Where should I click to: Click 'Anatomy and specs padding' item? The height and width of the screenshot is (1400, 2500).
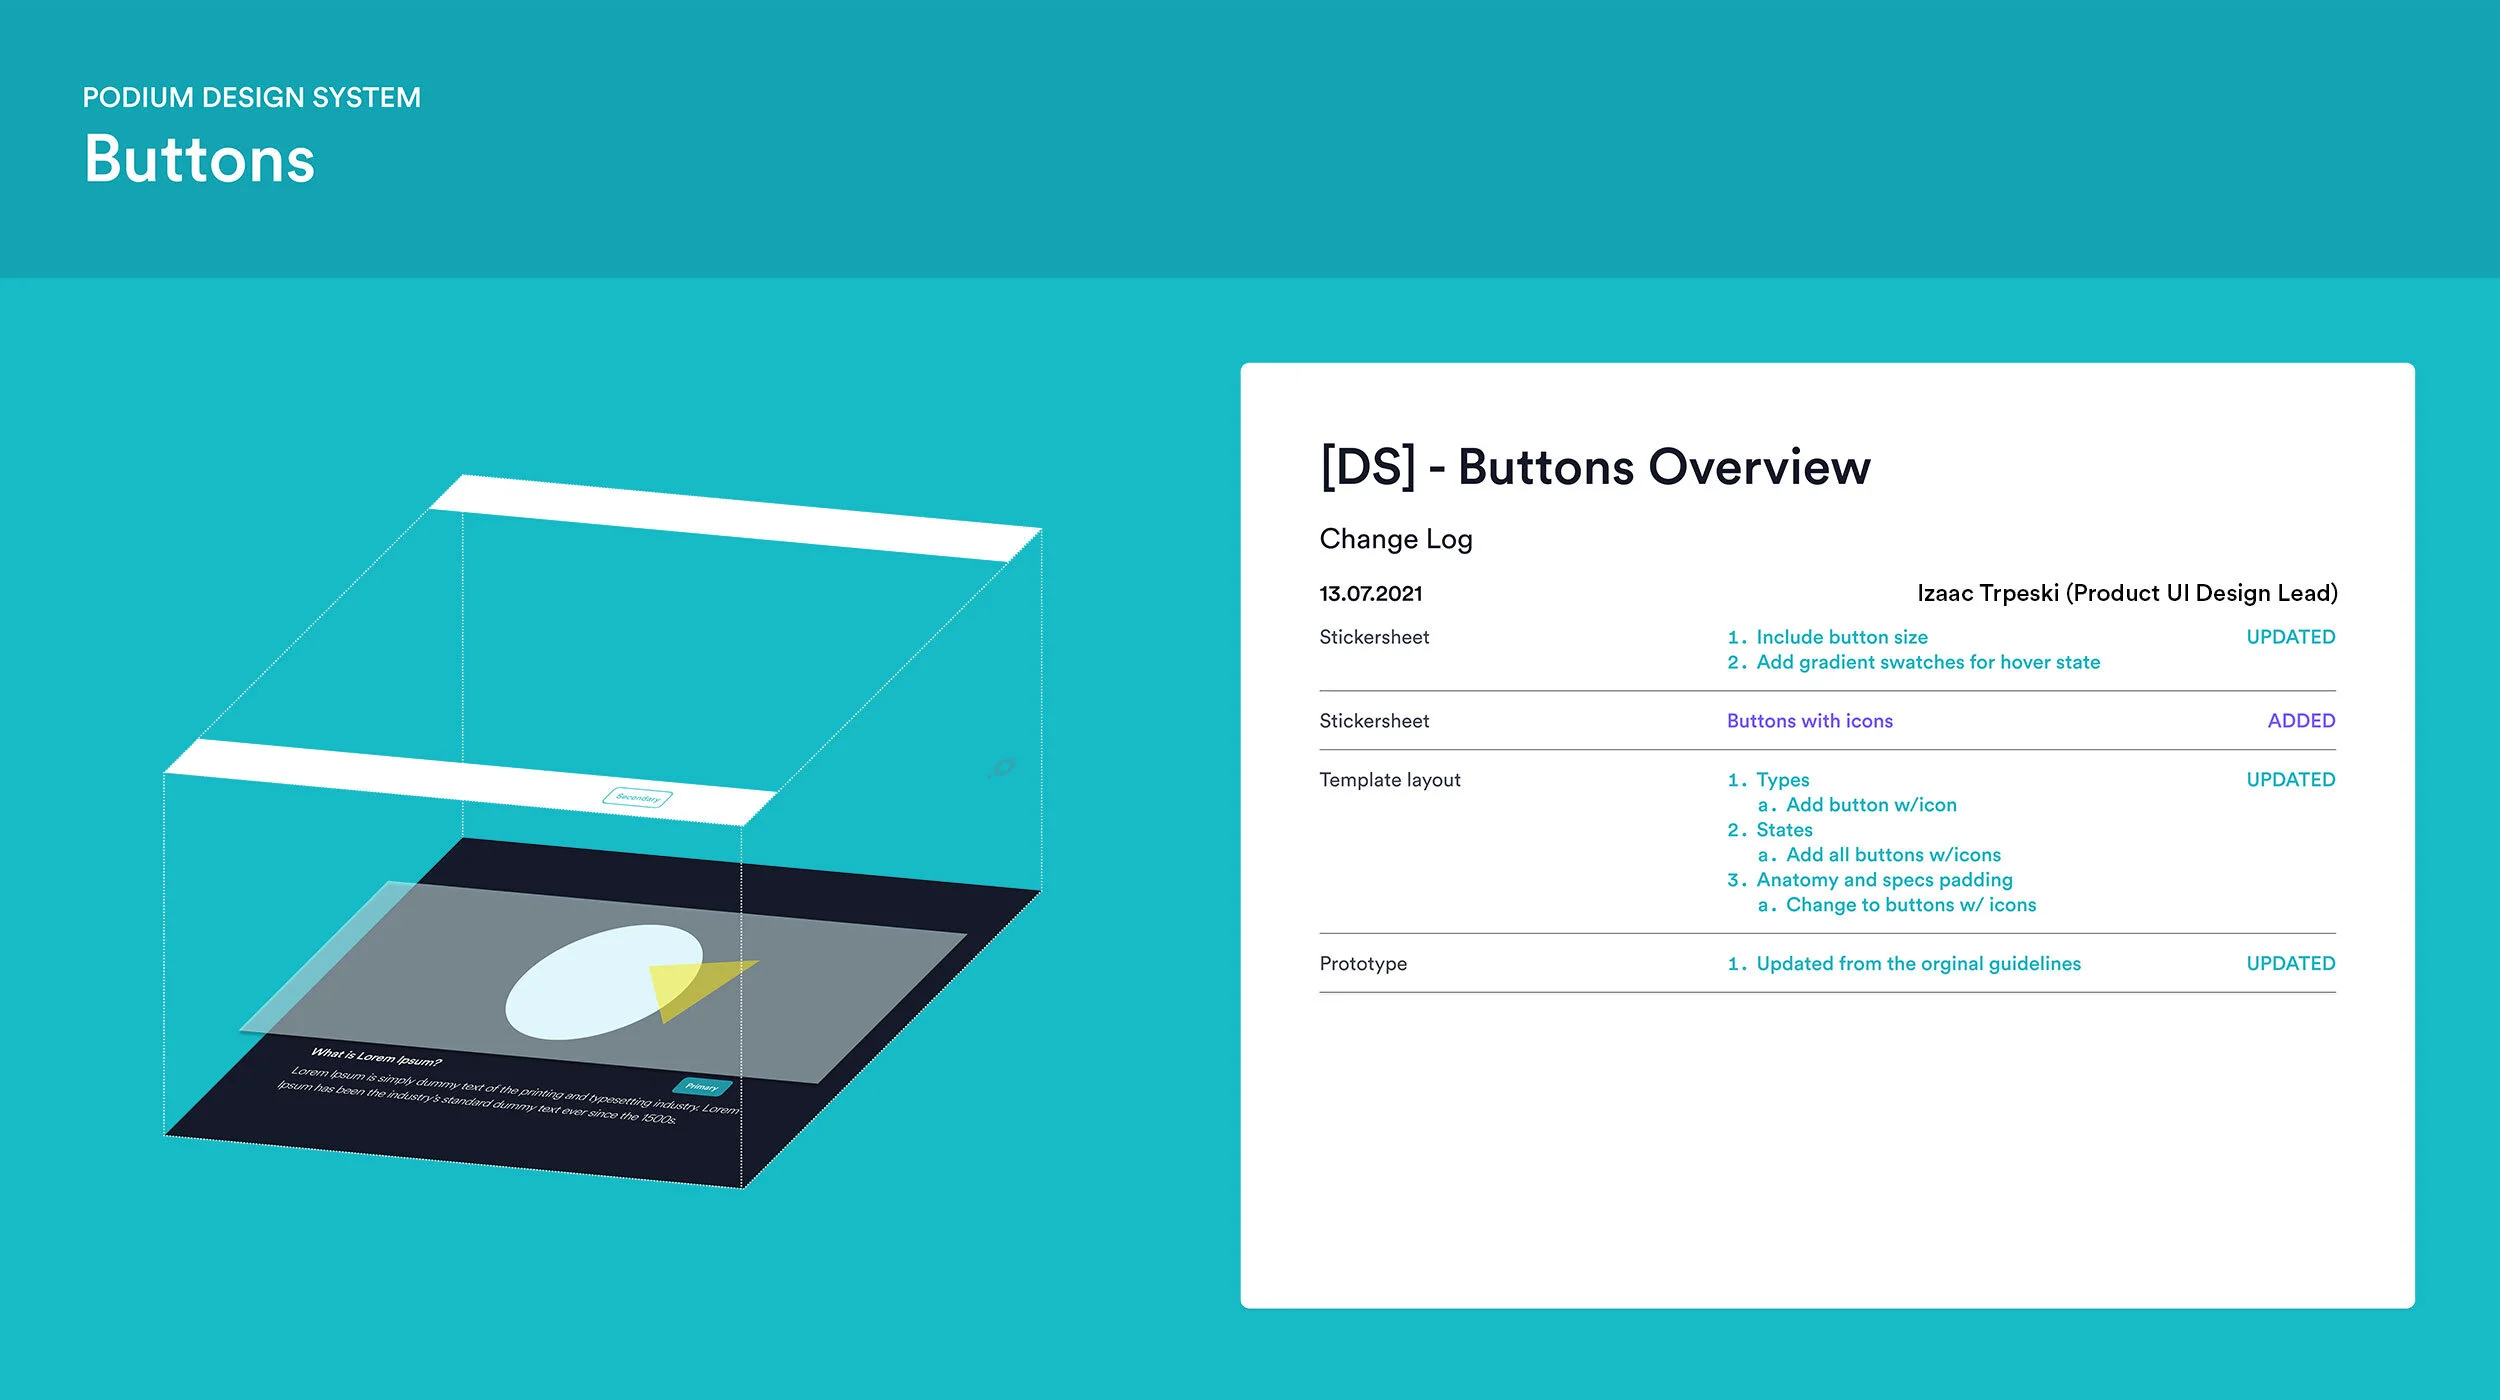click(x=1884, y=880)
